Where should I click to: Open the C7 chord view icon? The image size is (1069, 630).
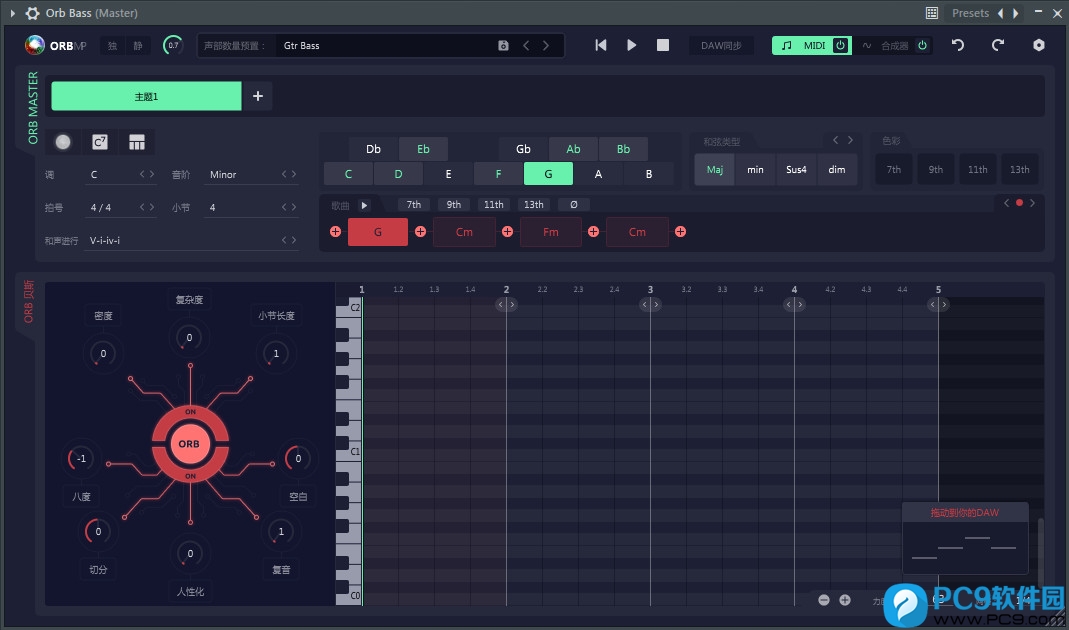[x=100, y=142]
